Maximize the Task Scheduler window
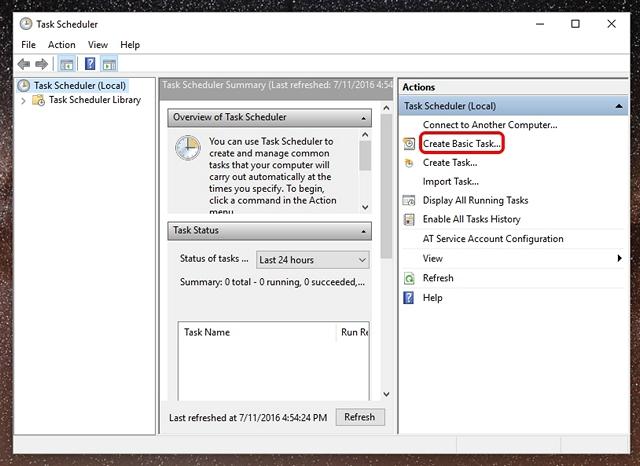 point(575,24)
